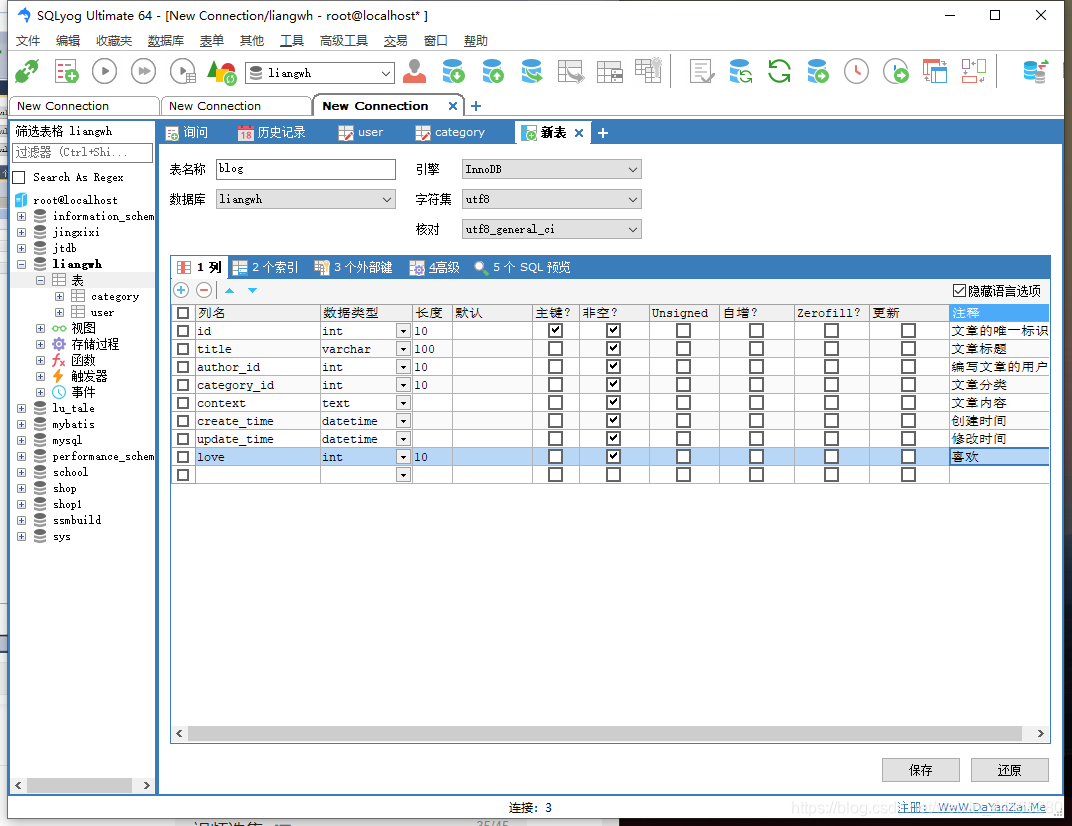This screenshot has width=1072, height=826.
Task: Select the mybatis database in tree
Action: [x=73, y=424]
